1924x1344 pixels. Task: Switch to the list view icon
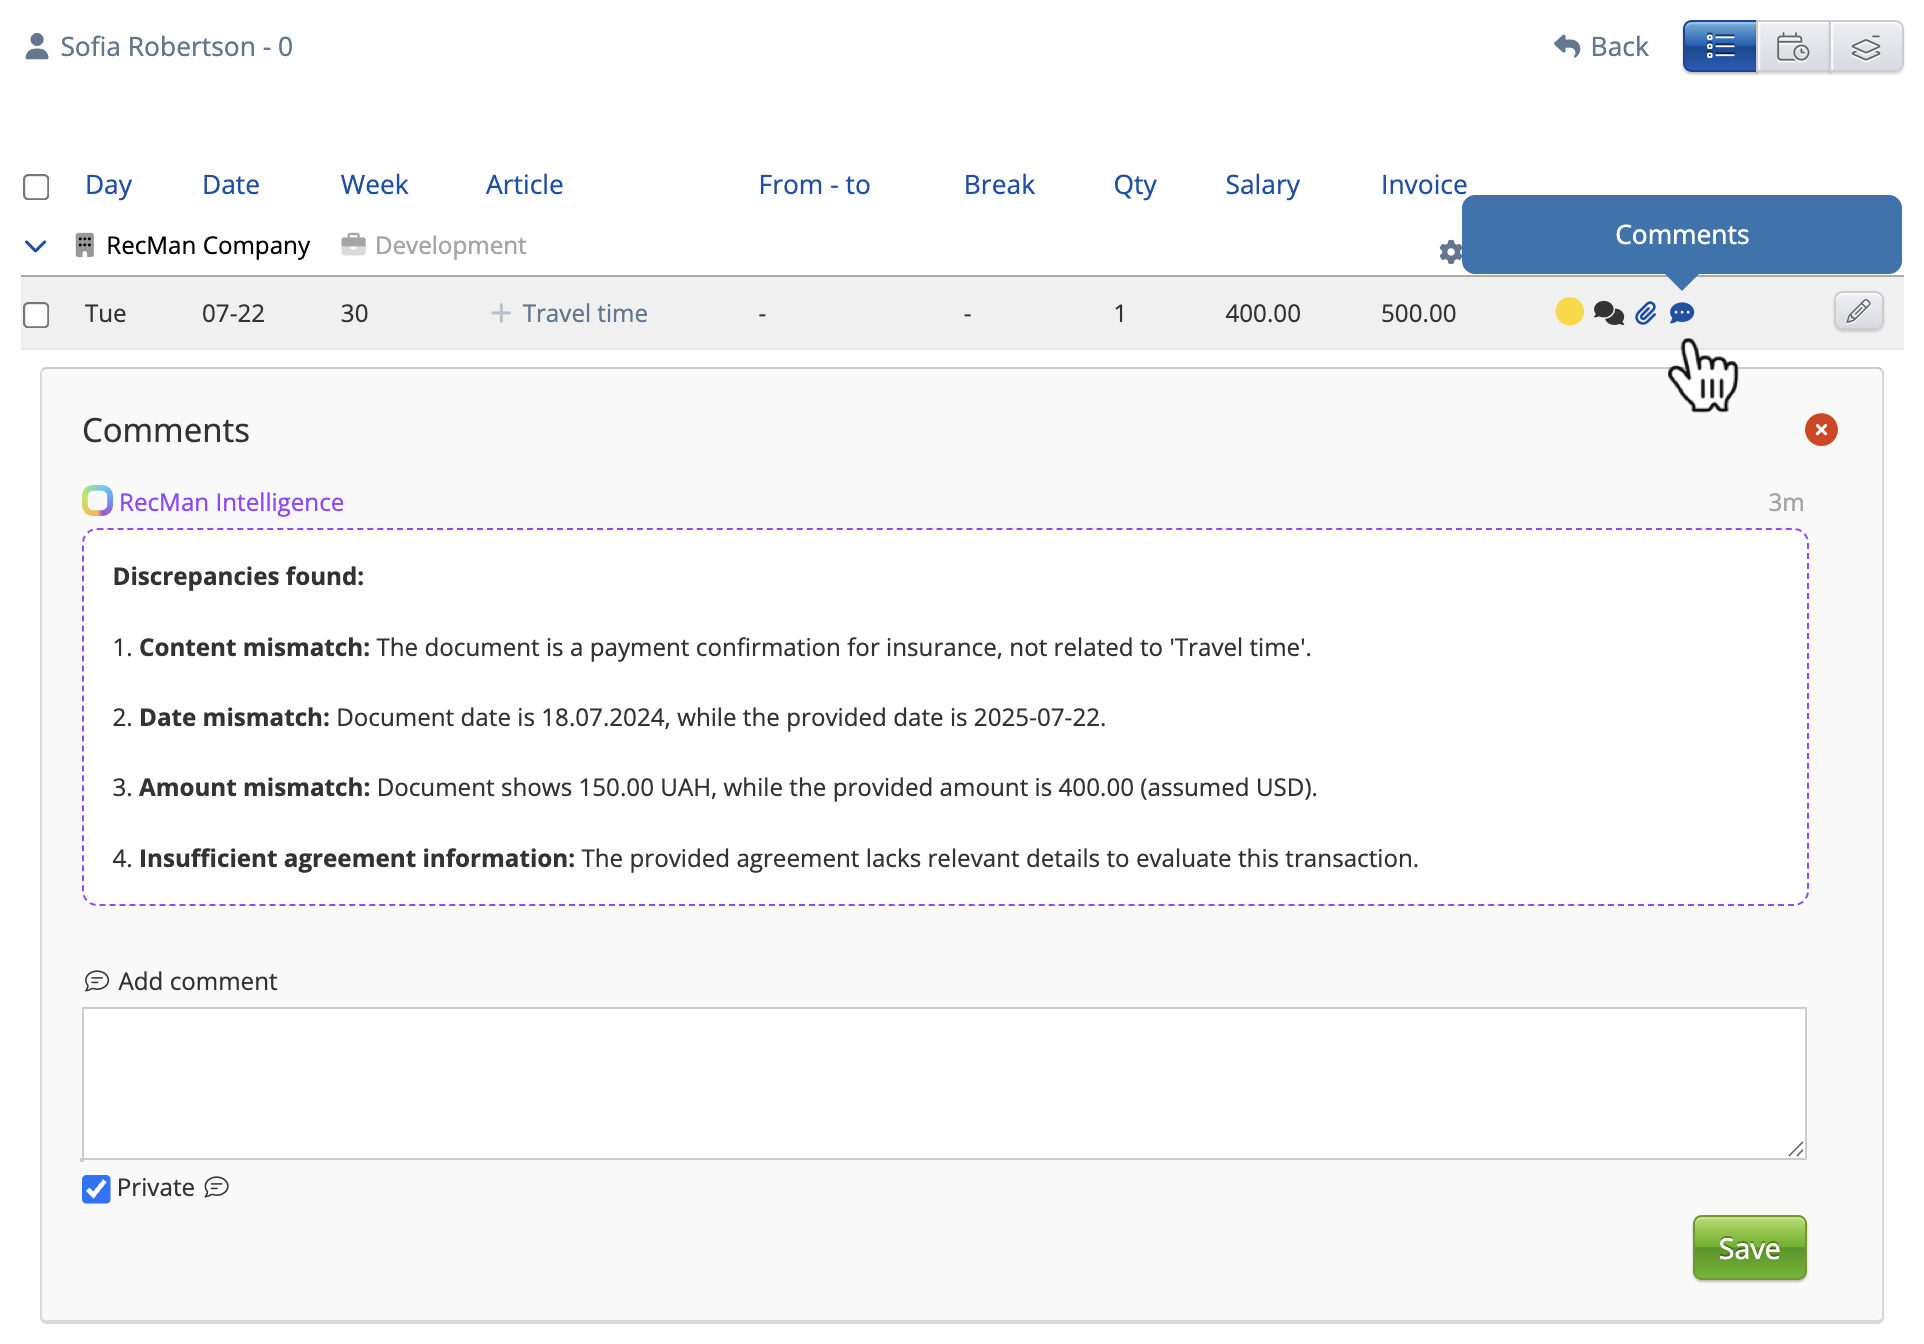1719,47
